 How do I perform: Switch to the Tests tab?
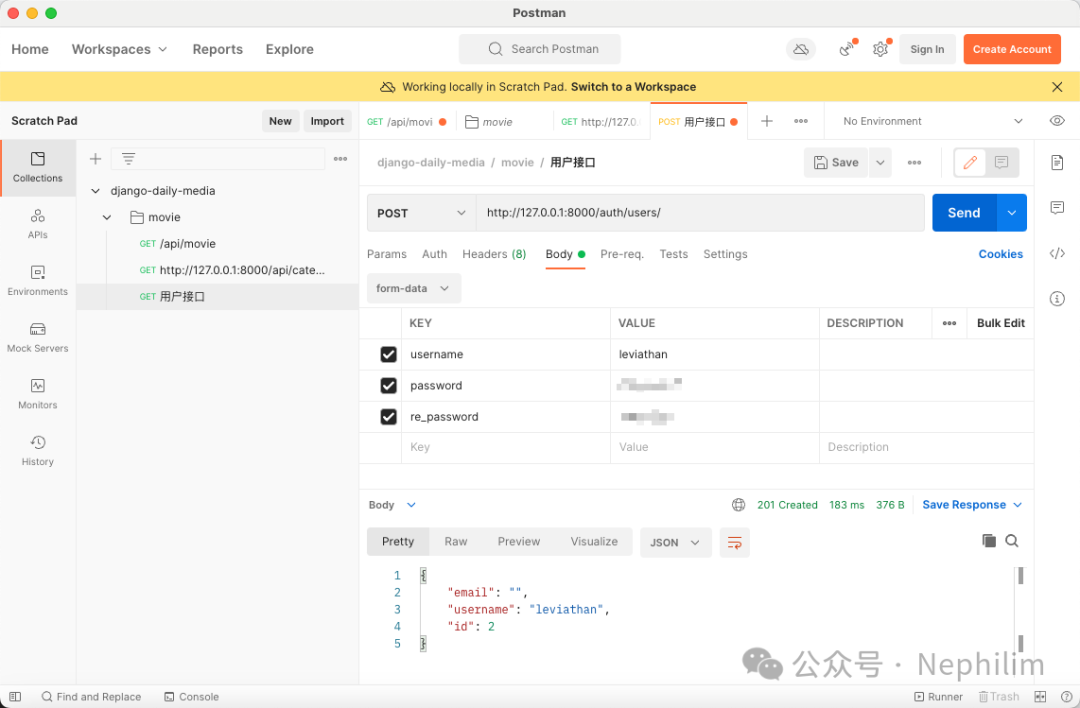coord(674,254)
